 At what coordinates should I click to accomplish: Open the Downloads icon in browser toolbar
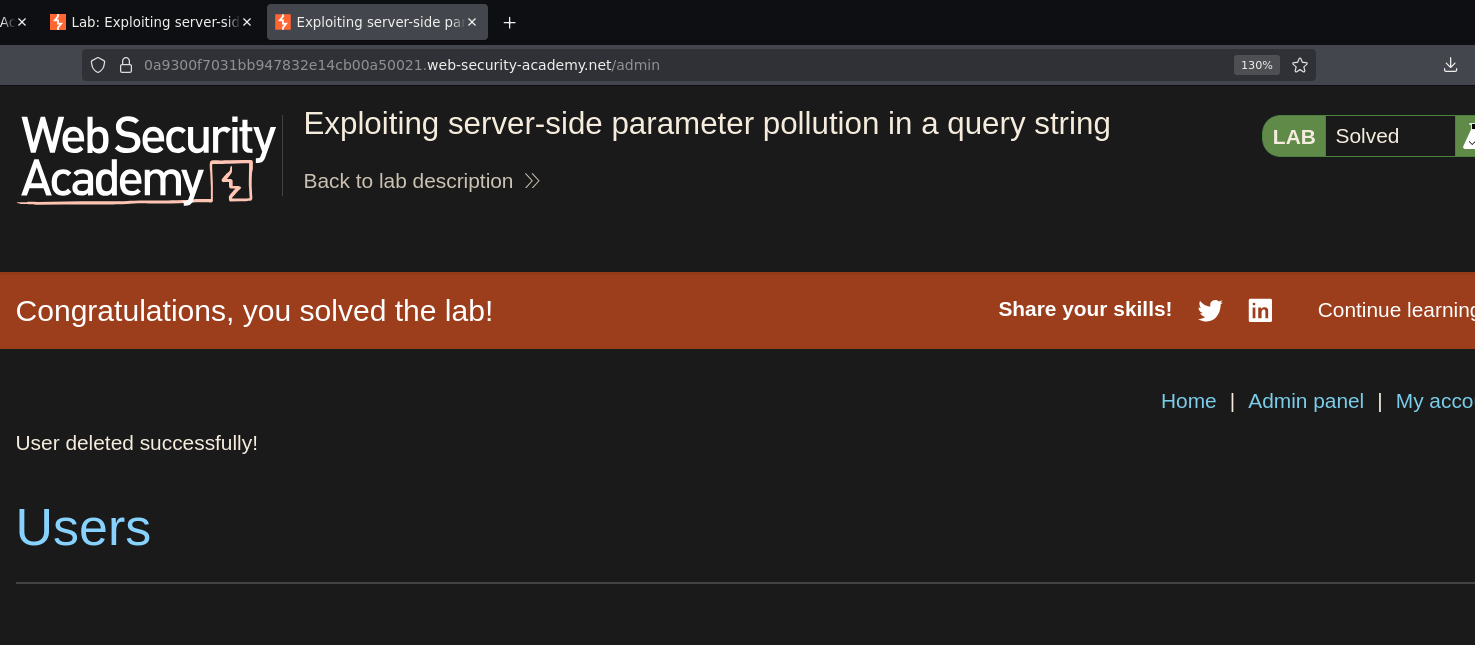[1450, 65]
